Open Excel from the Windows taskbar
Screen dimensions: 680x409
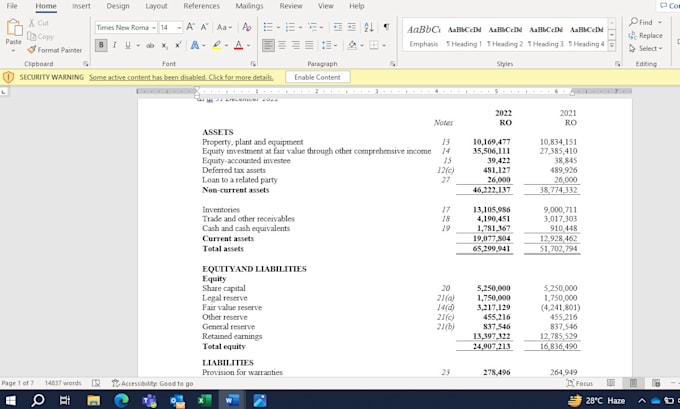pyautogui.click(x=204, y=400)
